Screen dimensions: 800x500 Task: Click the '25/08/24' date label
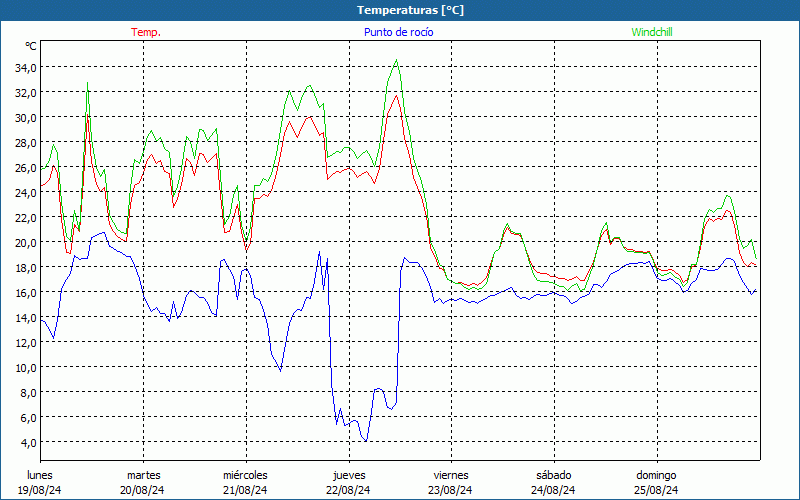(x=656, y=490)
